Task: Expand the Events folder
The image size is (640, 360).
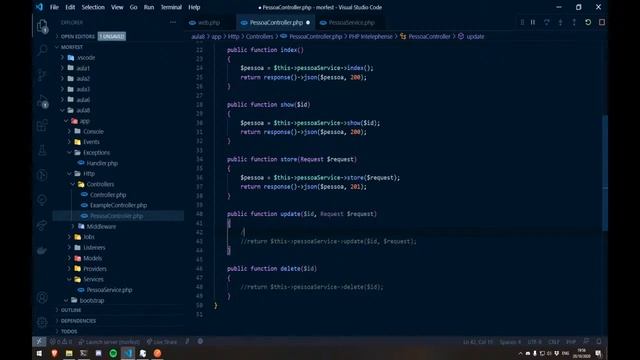Action: [x=91, y=142]
